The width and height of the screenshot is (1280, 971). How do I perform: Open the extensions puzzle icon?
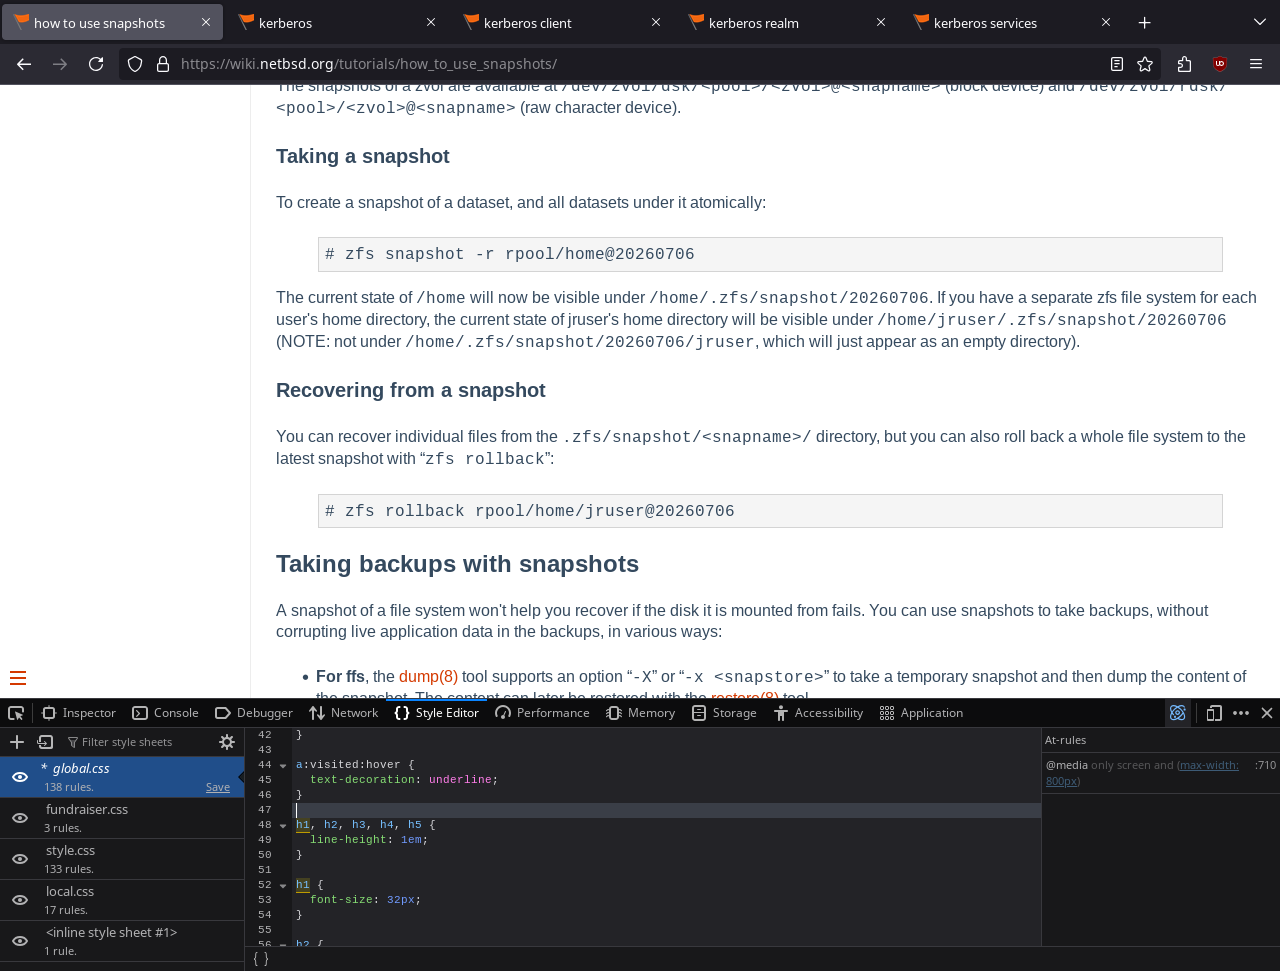[1184, 64]
